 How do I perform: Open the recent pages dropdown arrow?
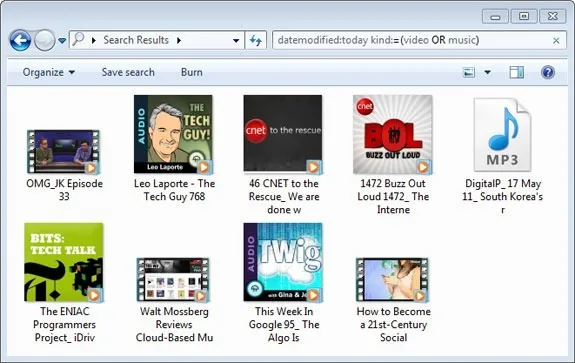tap(62, 40)
